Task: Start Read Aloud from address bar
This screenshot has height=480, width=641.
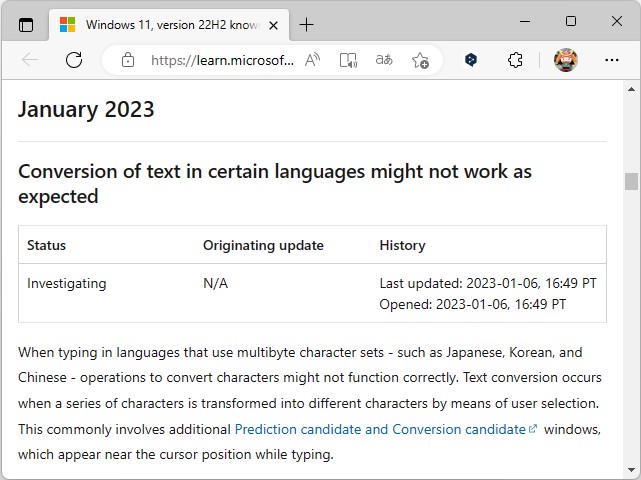Action: 313,60
